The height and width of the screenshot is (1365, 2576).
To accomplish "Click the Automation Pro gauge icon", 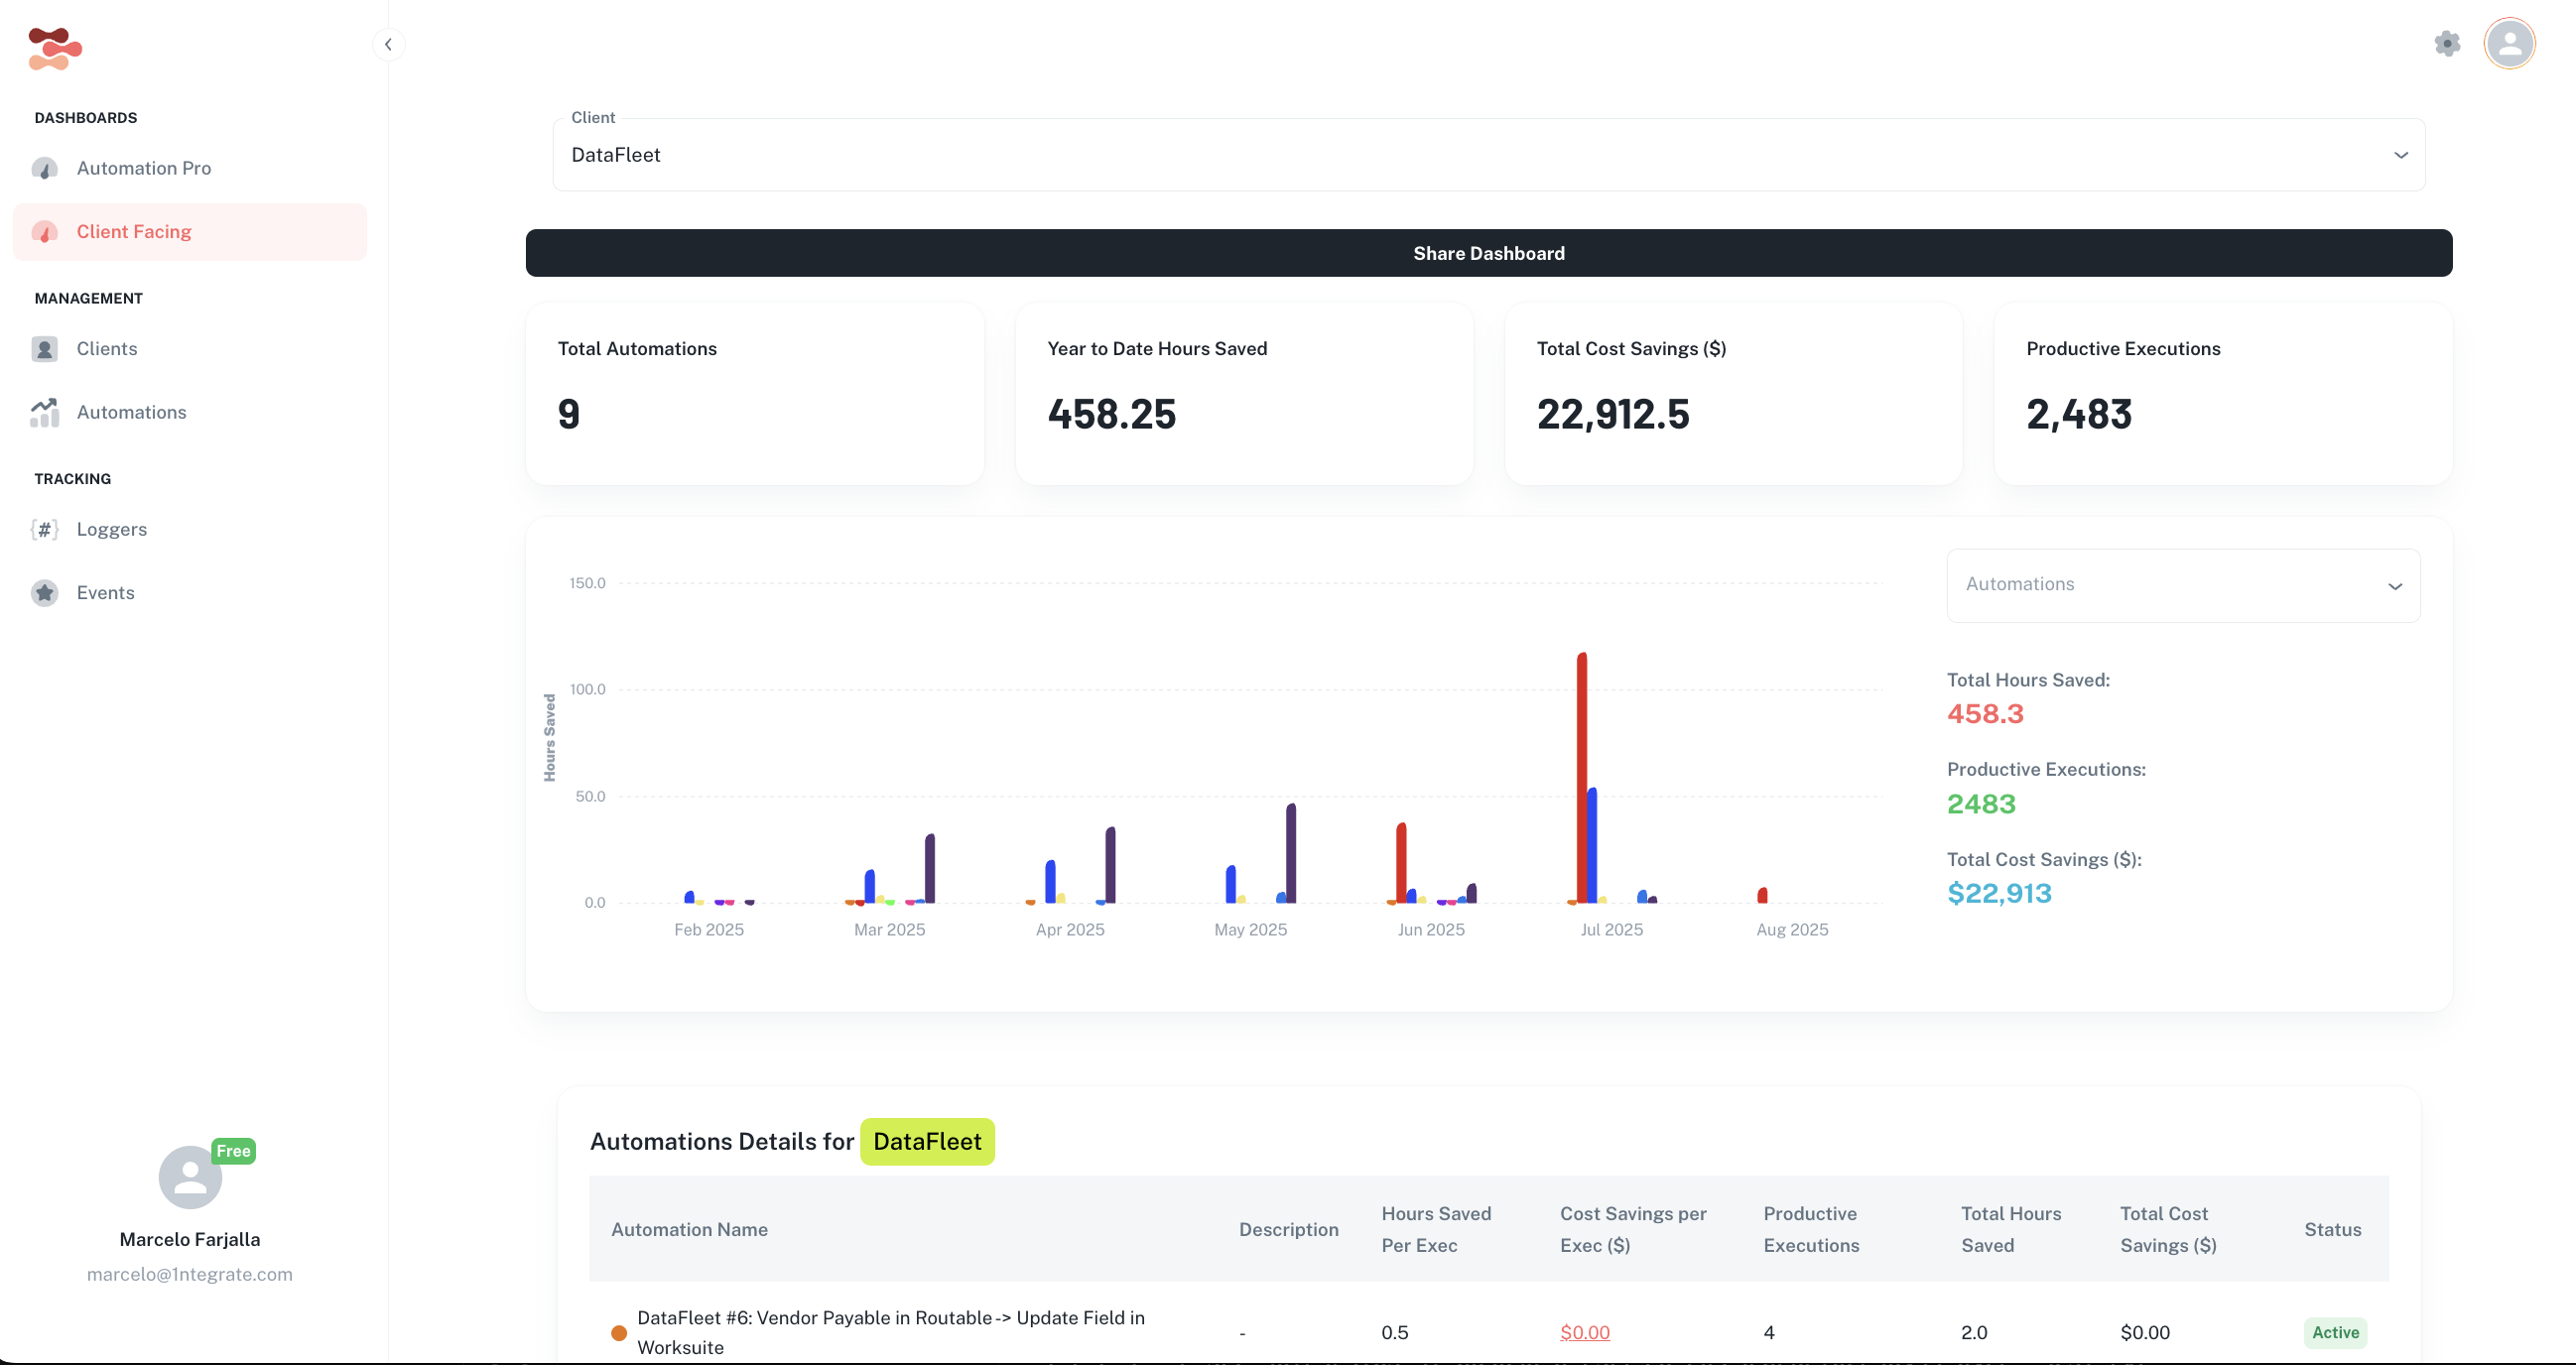I will pos(45,168).
